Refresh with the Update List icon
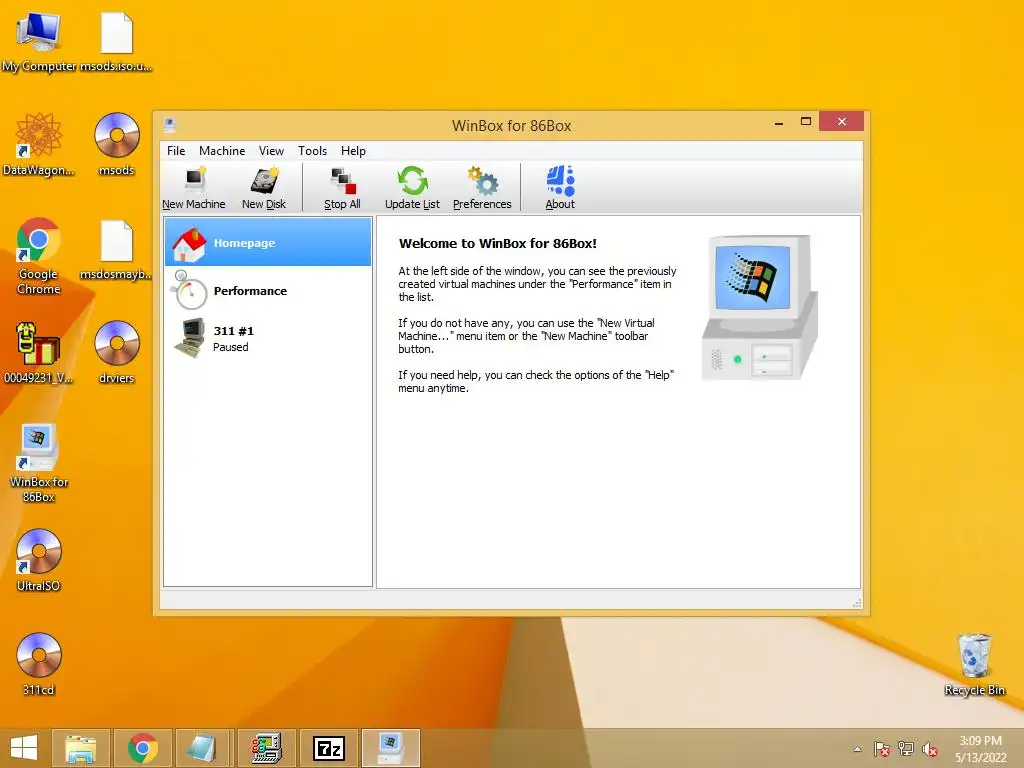Viewport: 1024px width, 768px height. pyautogui.click(x=412, y=188)
